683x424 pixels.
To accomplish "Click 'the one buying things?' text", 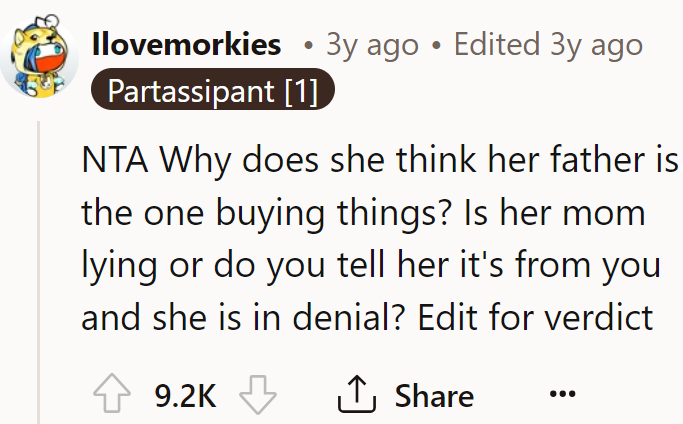I will click(265, 214).
